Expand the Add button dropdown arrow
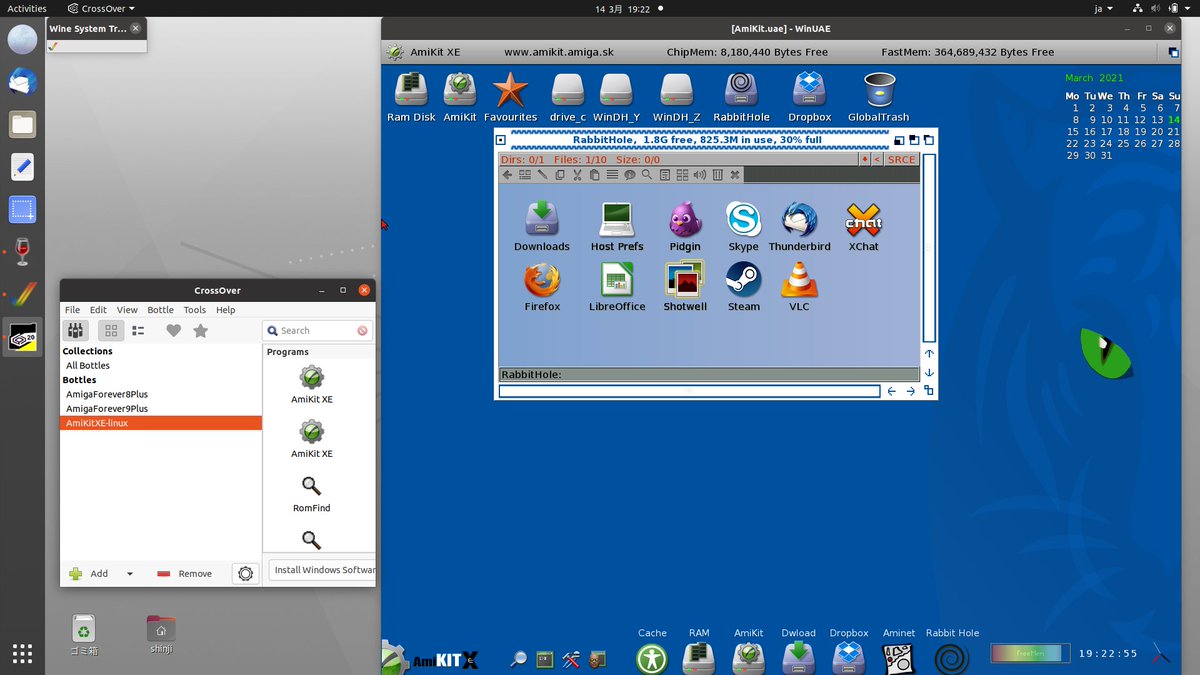Viewport: 1200px width, 675px height. pos(130,574)
